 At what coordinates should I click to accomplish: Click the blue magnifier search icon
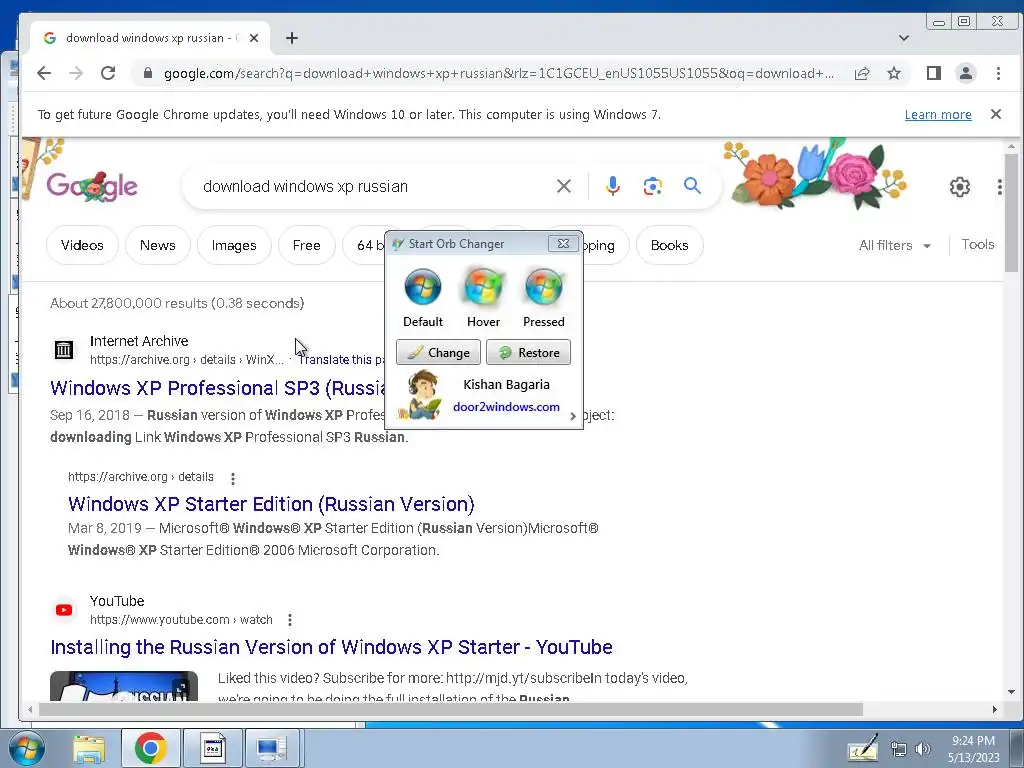click(x=692, y=186)
